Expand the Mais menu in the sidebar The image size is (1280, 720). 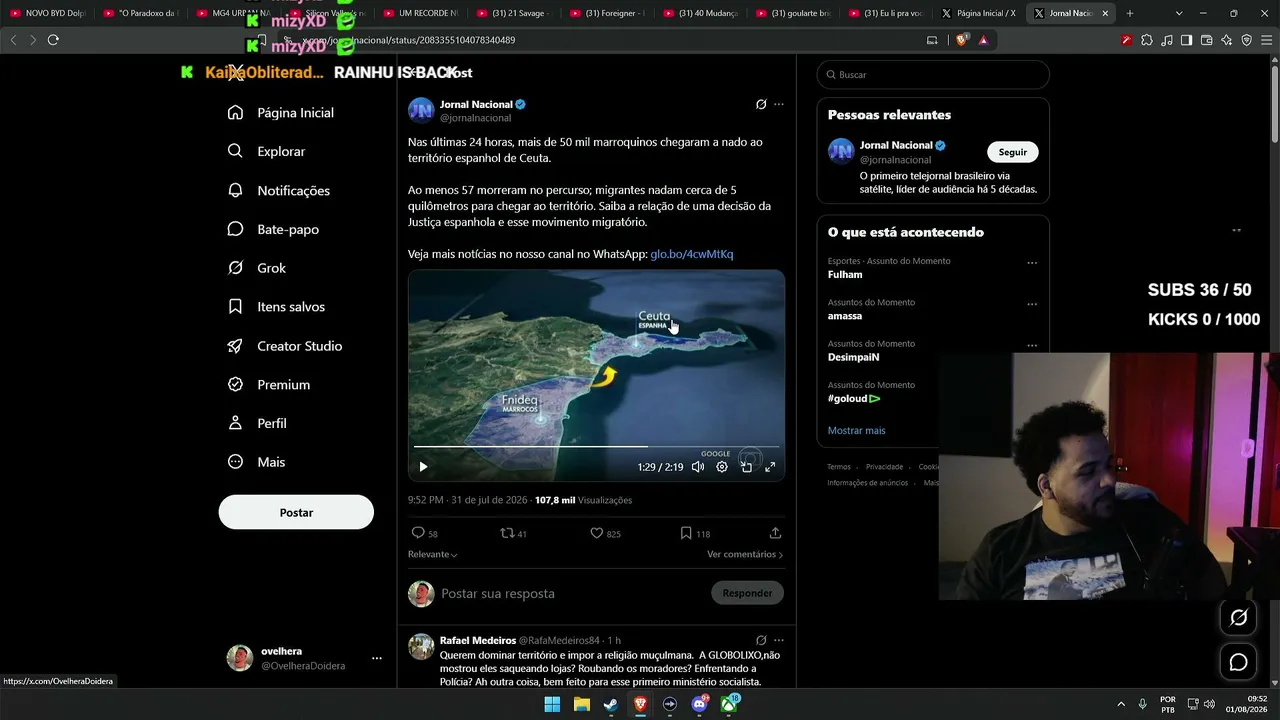coord(256,462)
